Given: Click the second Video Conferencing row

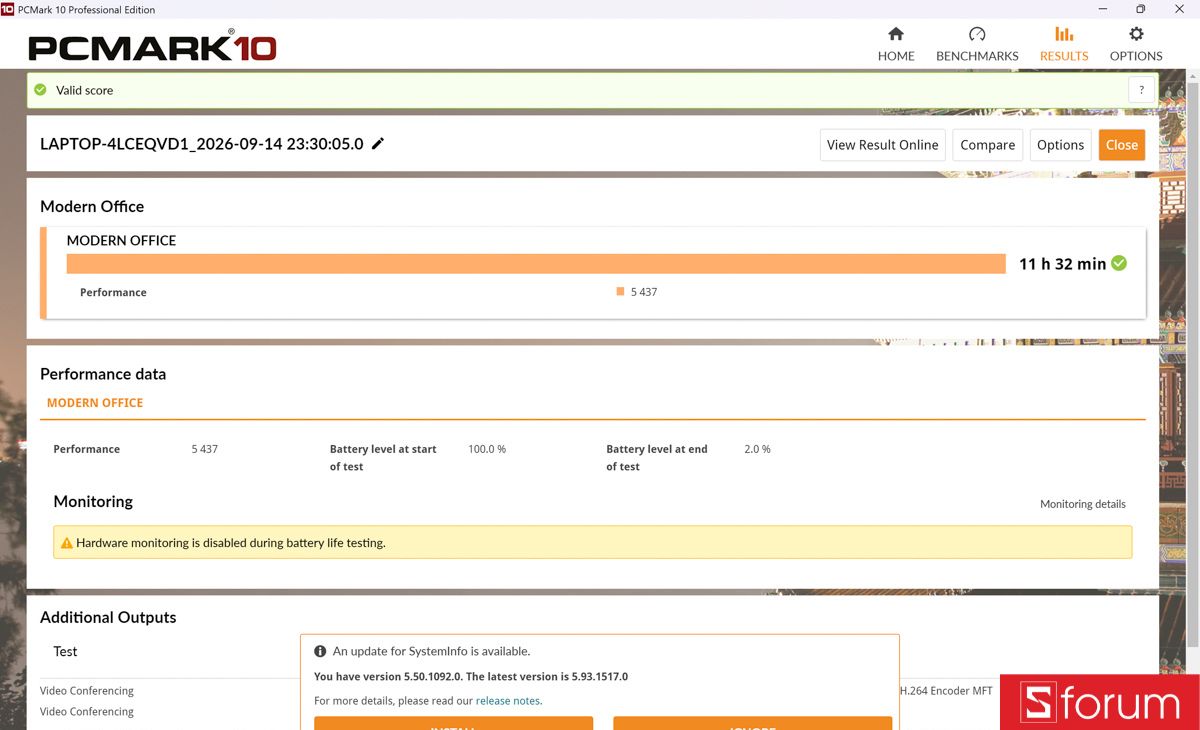Looking at the screenshot, I should 87,712.
